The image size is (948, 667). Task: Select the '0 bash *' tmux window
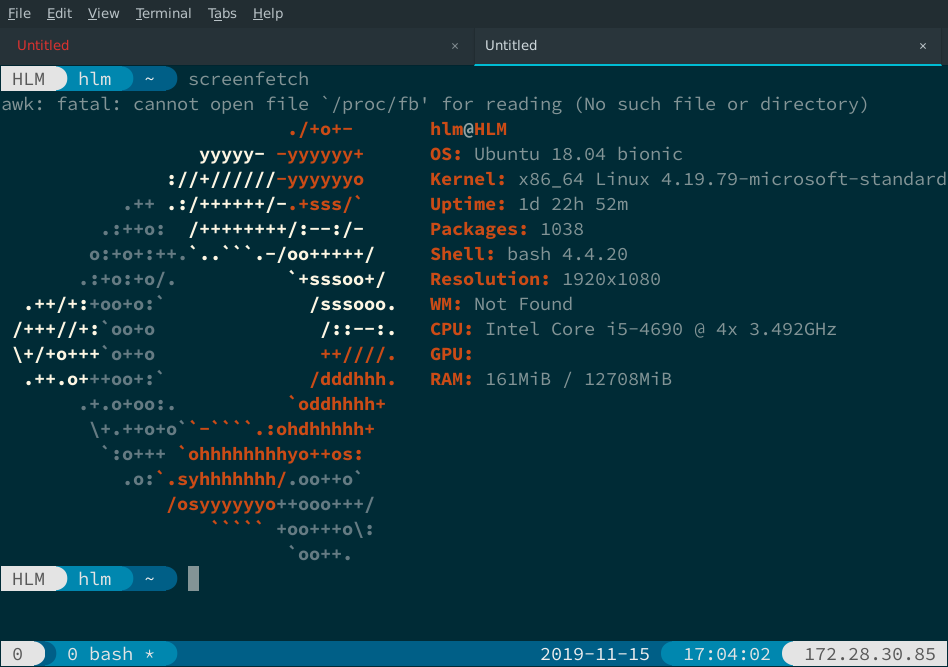(111, 654)
